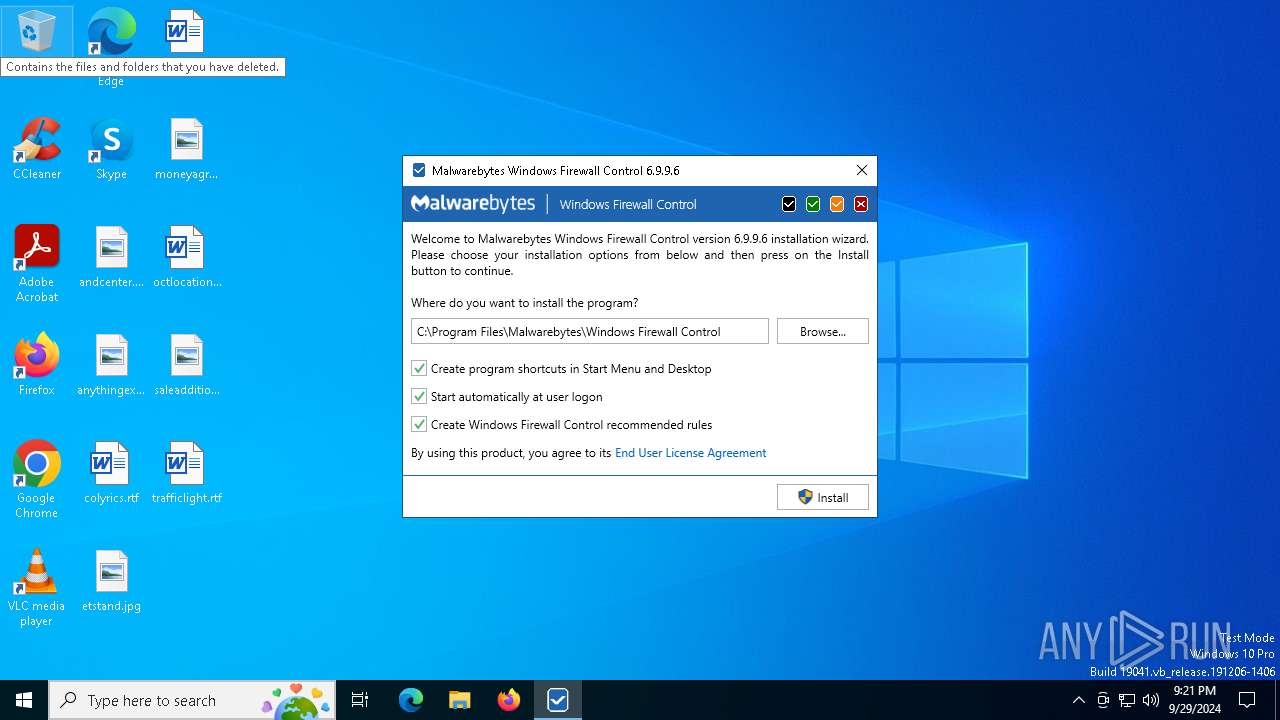The image size is (1280, 720).
Task: Close the installer window
Action: pyautogui.click(x=862, y=170)
